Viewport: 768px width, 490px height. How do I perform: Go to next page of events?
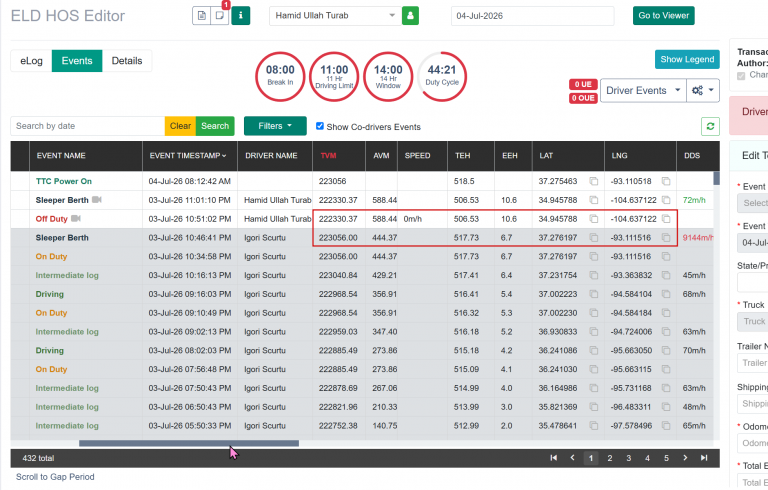(685, 458)
